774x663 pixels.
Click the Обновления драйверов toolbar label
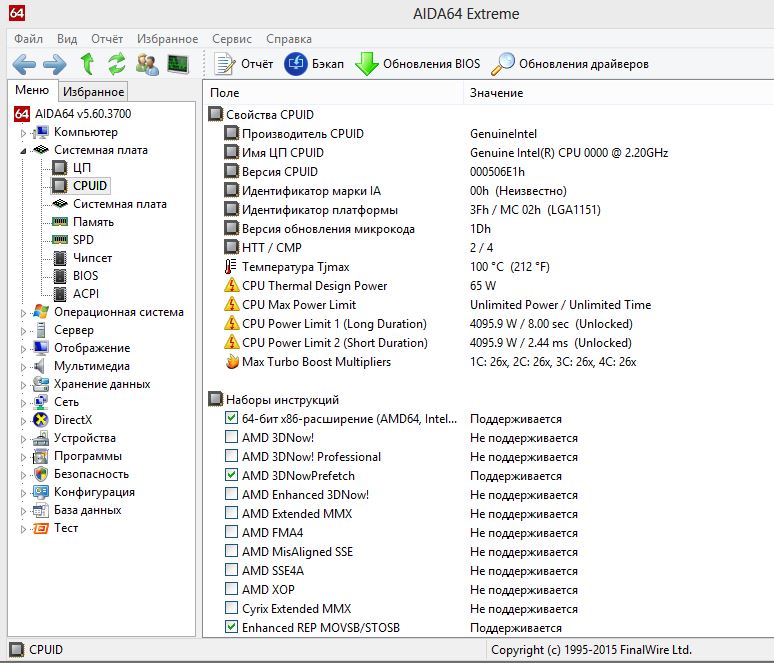[583, 64]
